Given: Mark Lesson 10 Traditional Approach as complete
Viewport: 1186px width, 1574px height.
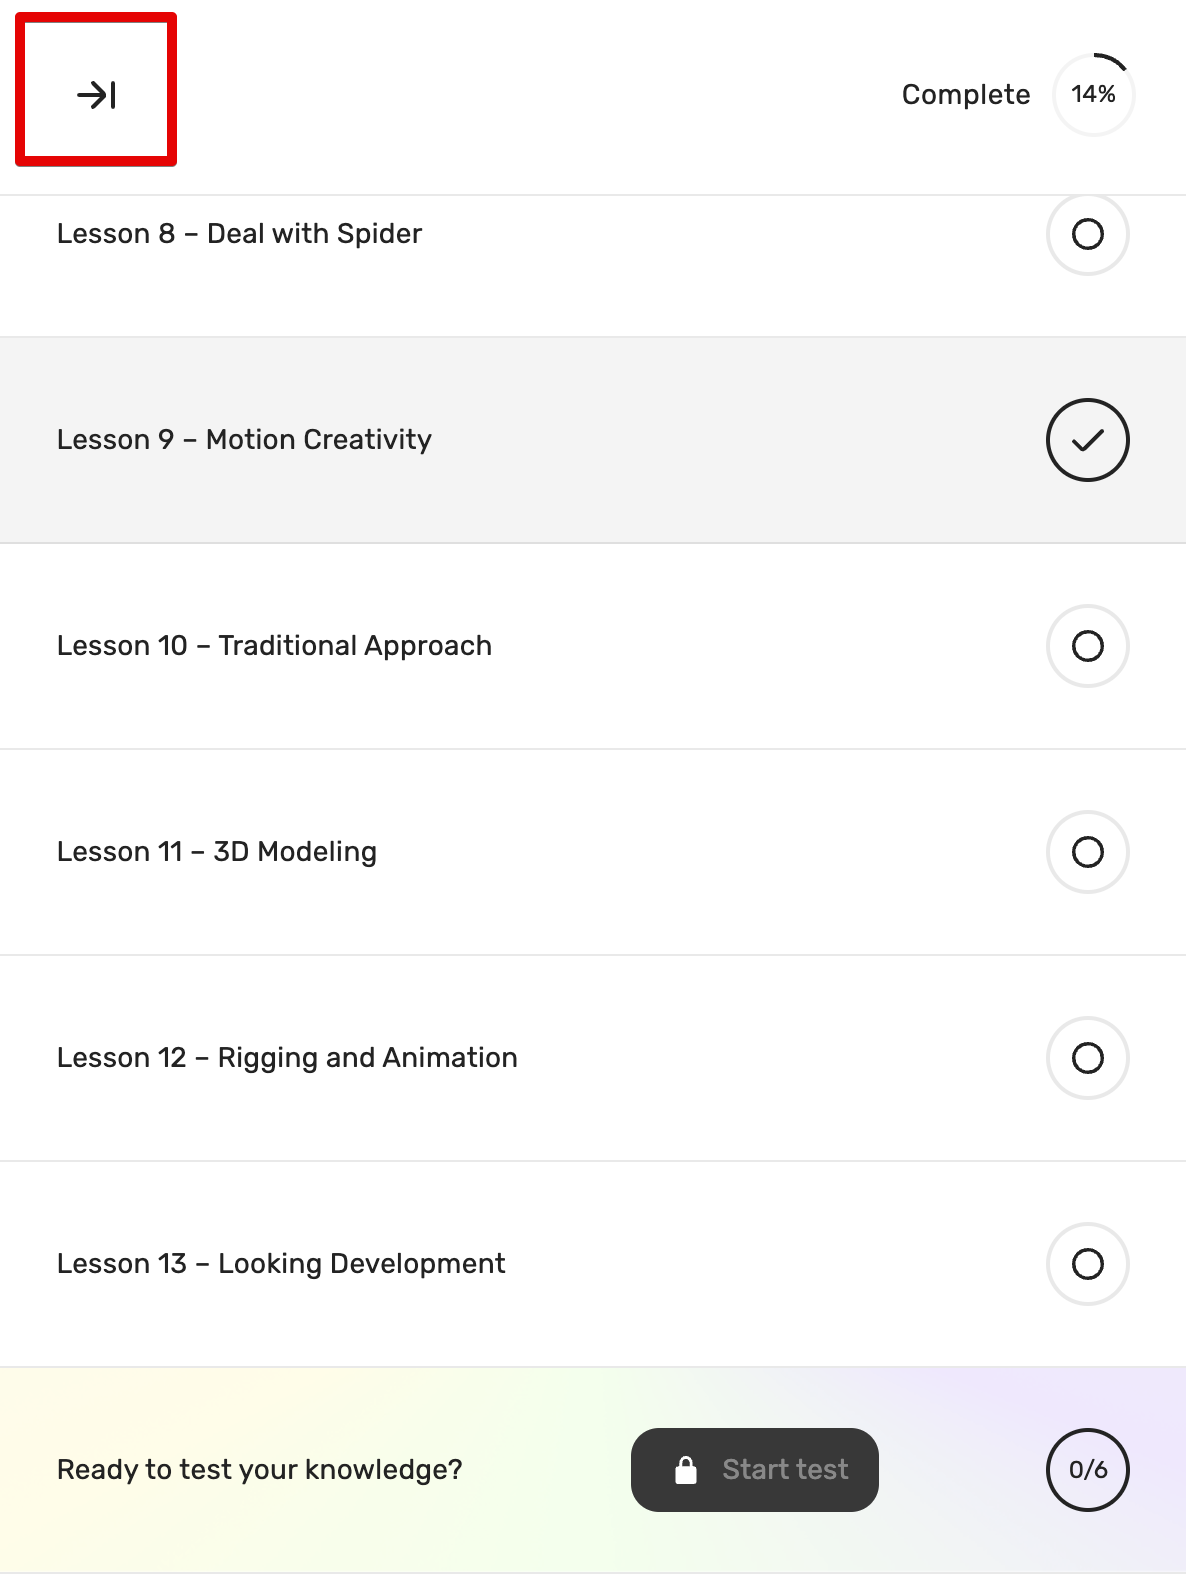Looking at the screenshot, I should [1087, 646].
